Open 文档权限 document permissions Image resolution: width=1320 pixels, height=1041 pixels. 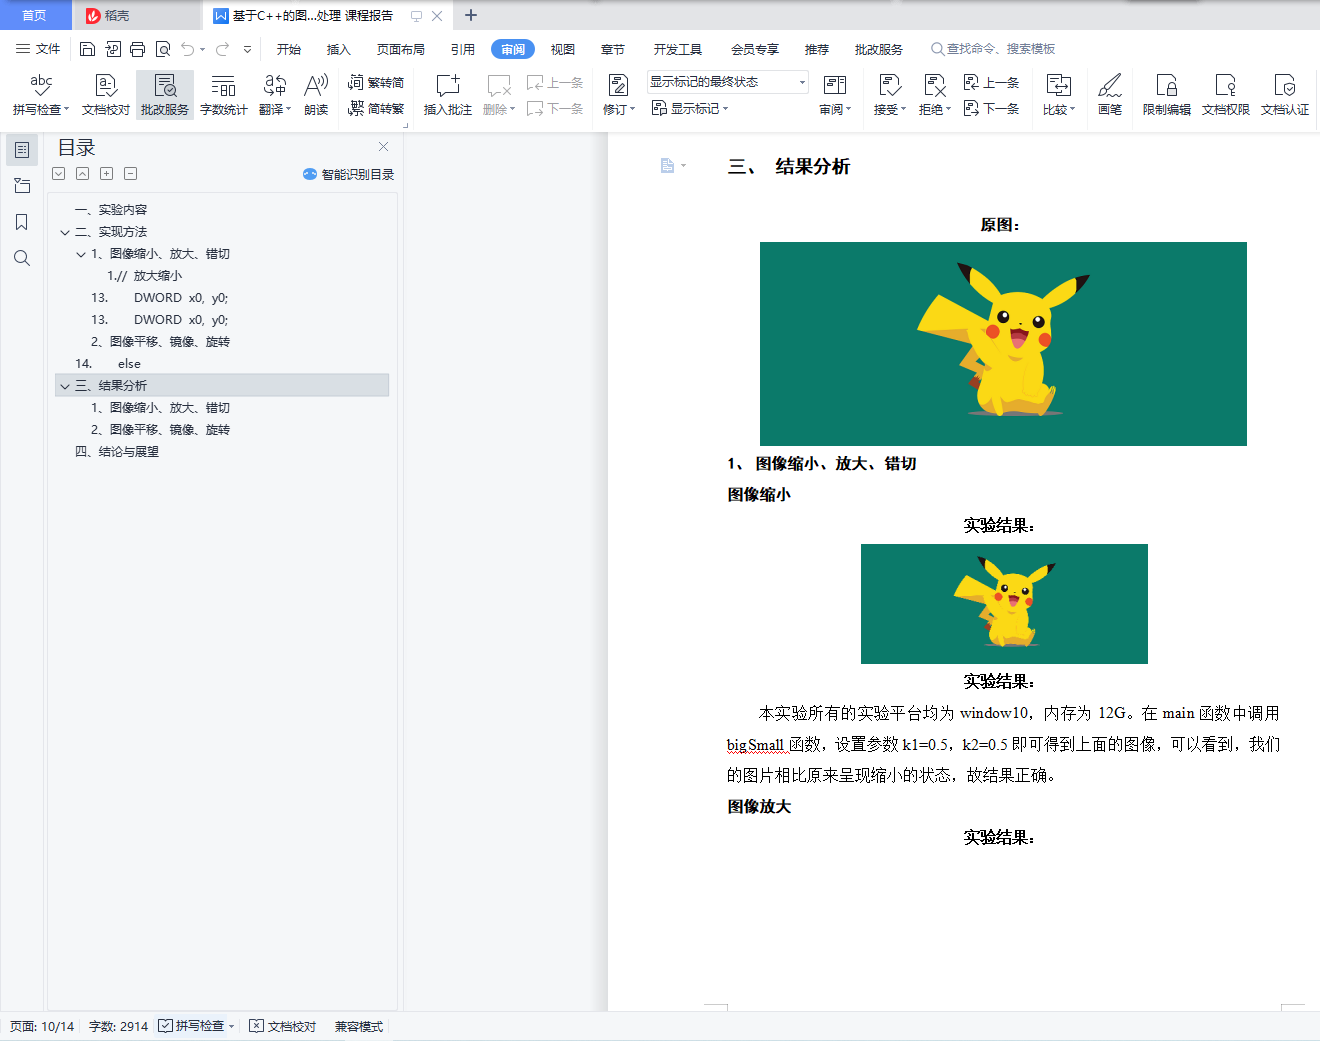click(1226, 95)
